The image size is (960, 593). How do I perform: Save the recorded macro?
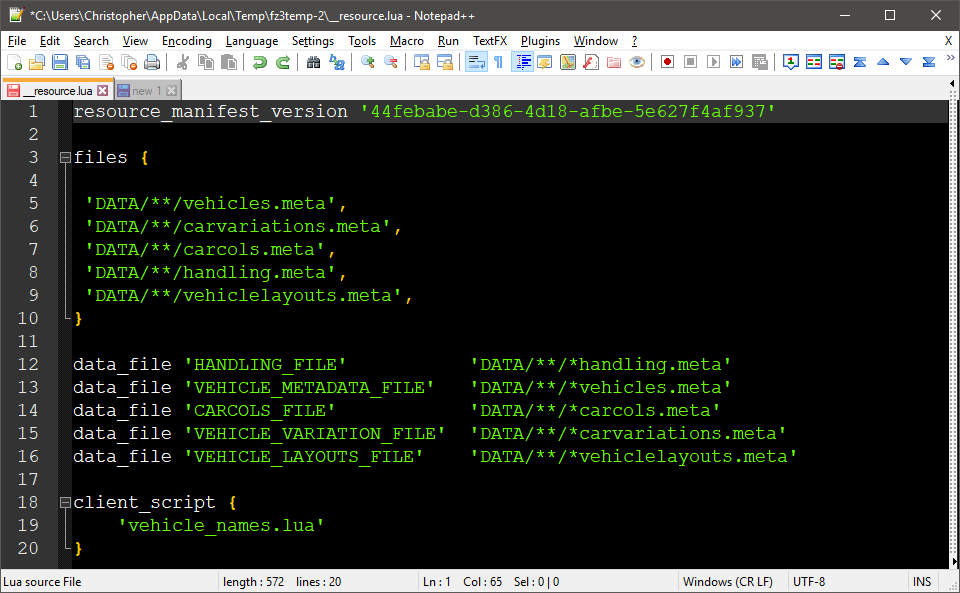pos(760,62)
